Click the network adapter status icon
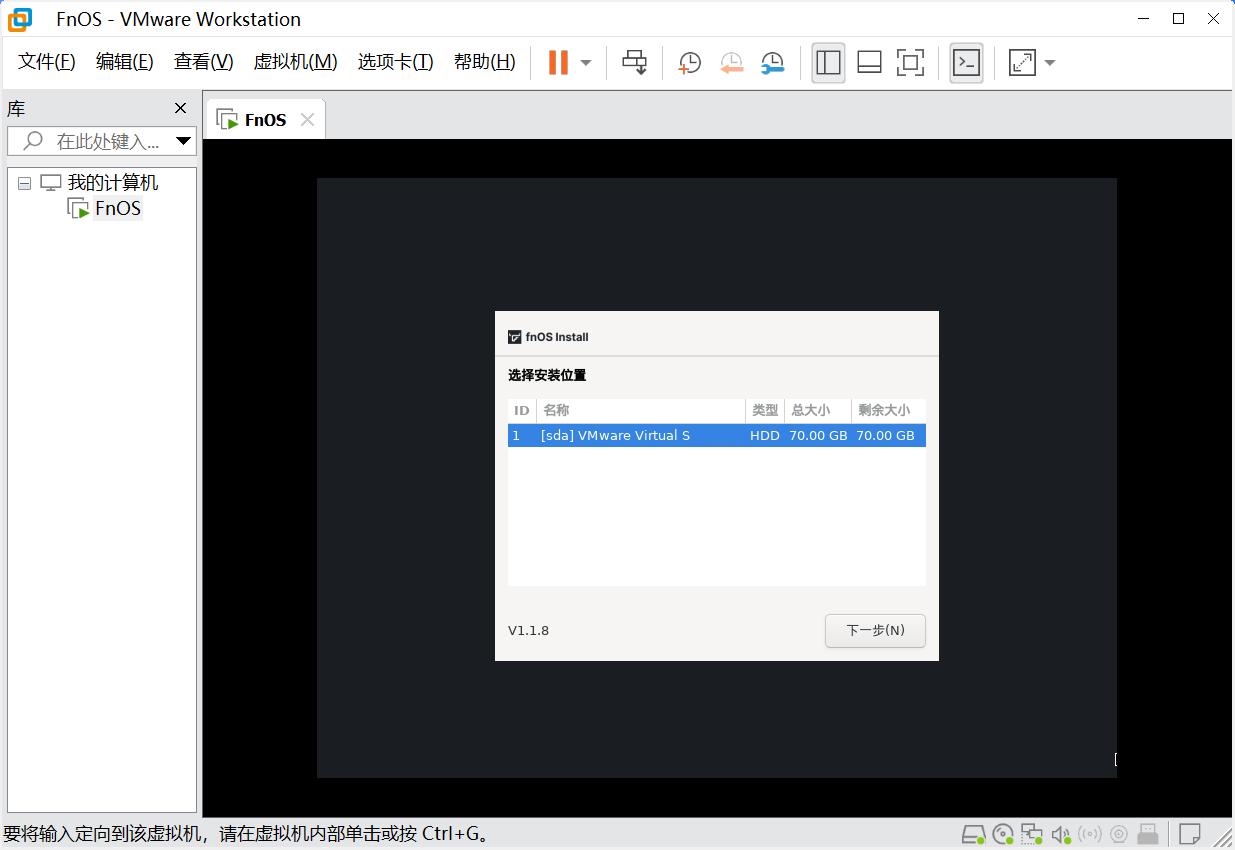 1032,834
